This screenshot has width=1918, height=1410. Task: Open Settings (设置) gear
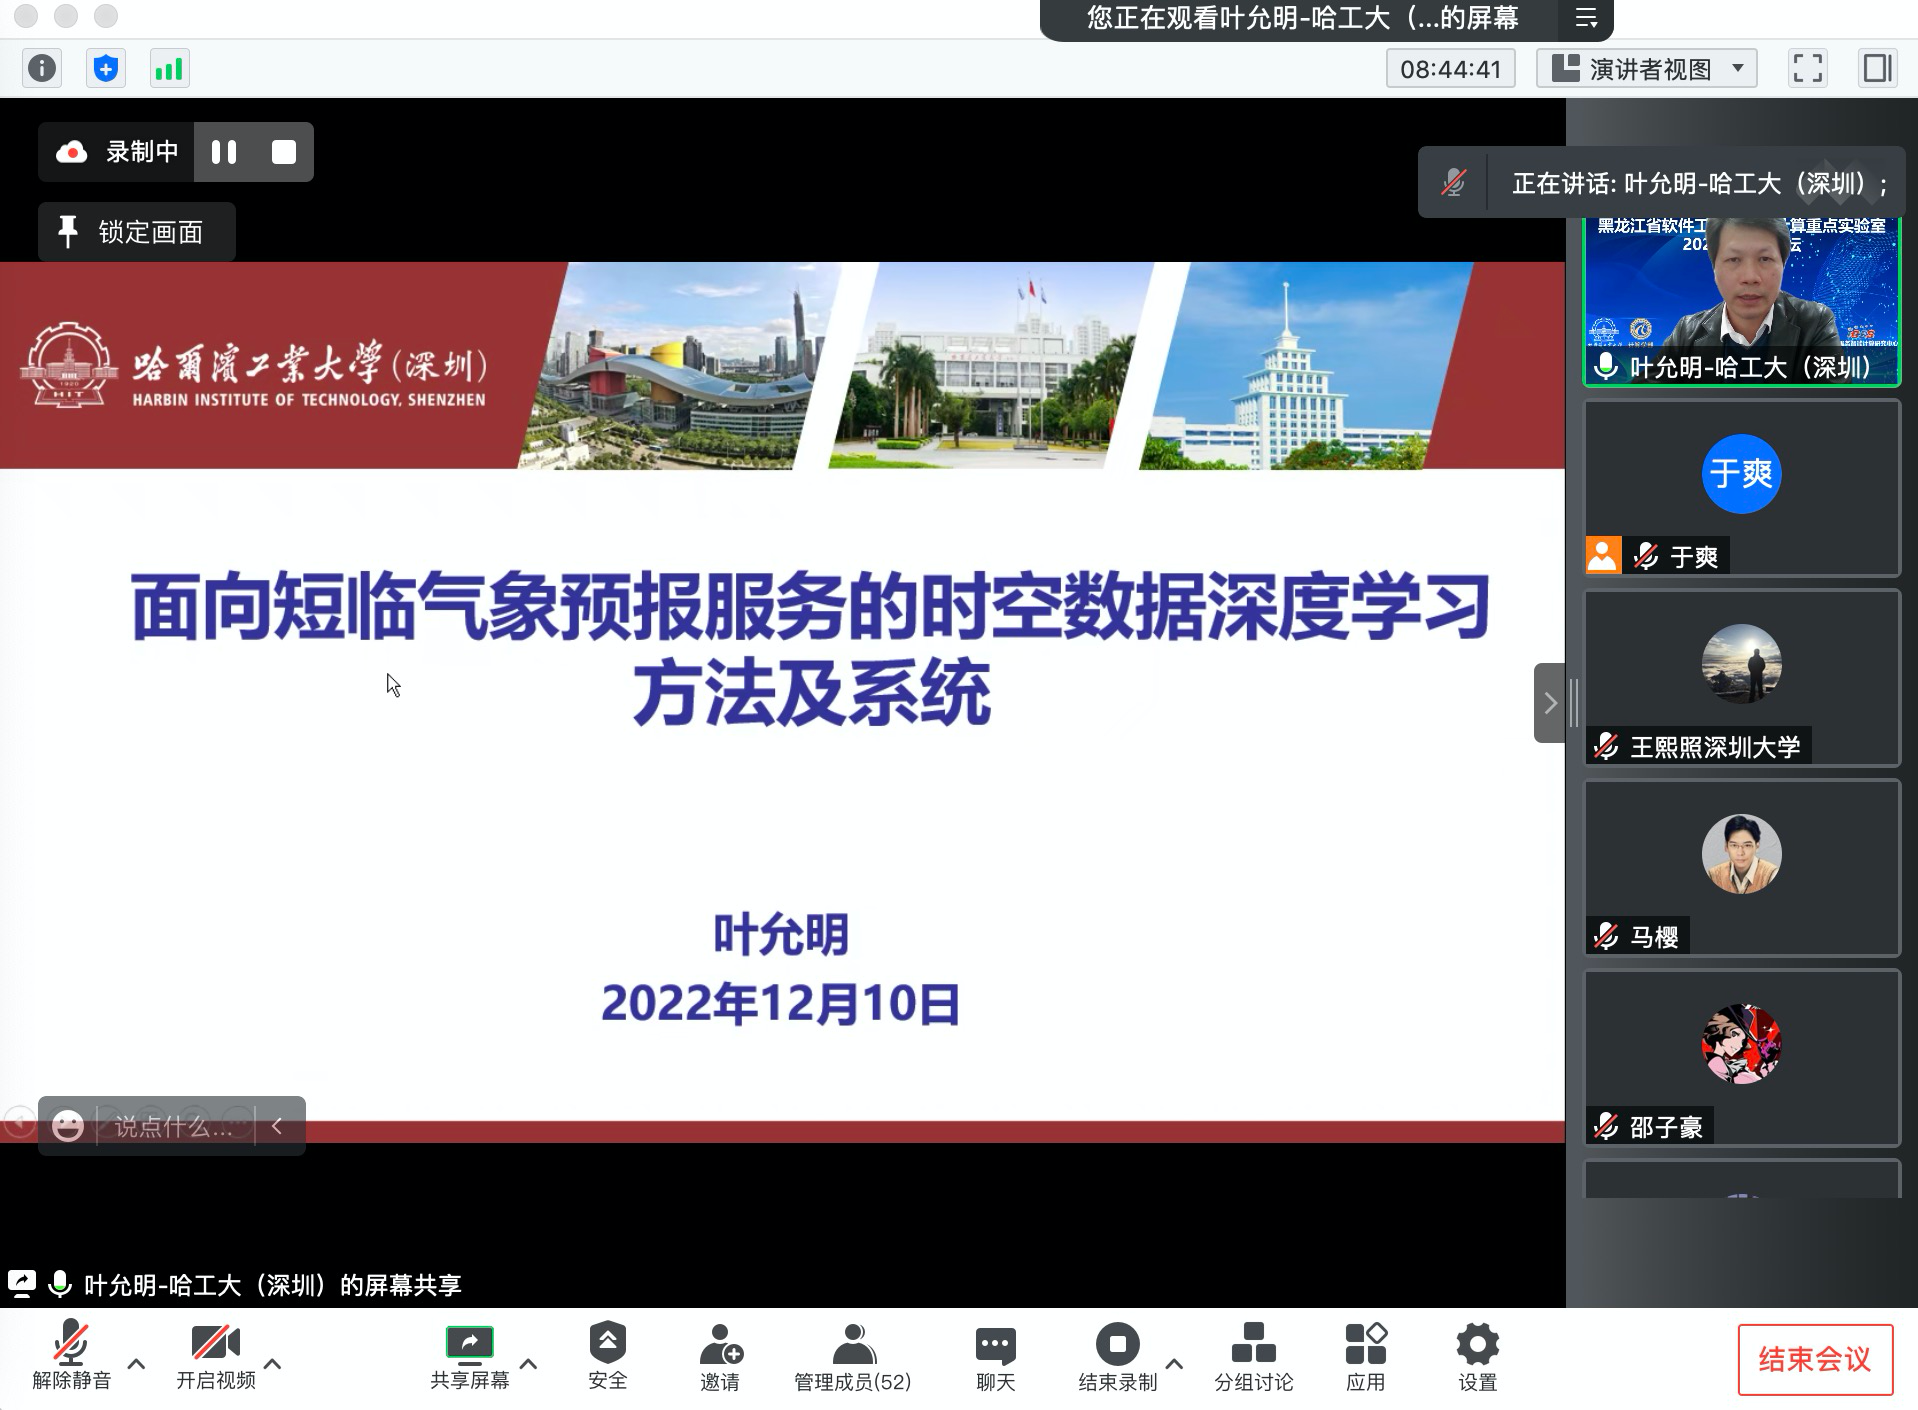tap(1477, 1356)
